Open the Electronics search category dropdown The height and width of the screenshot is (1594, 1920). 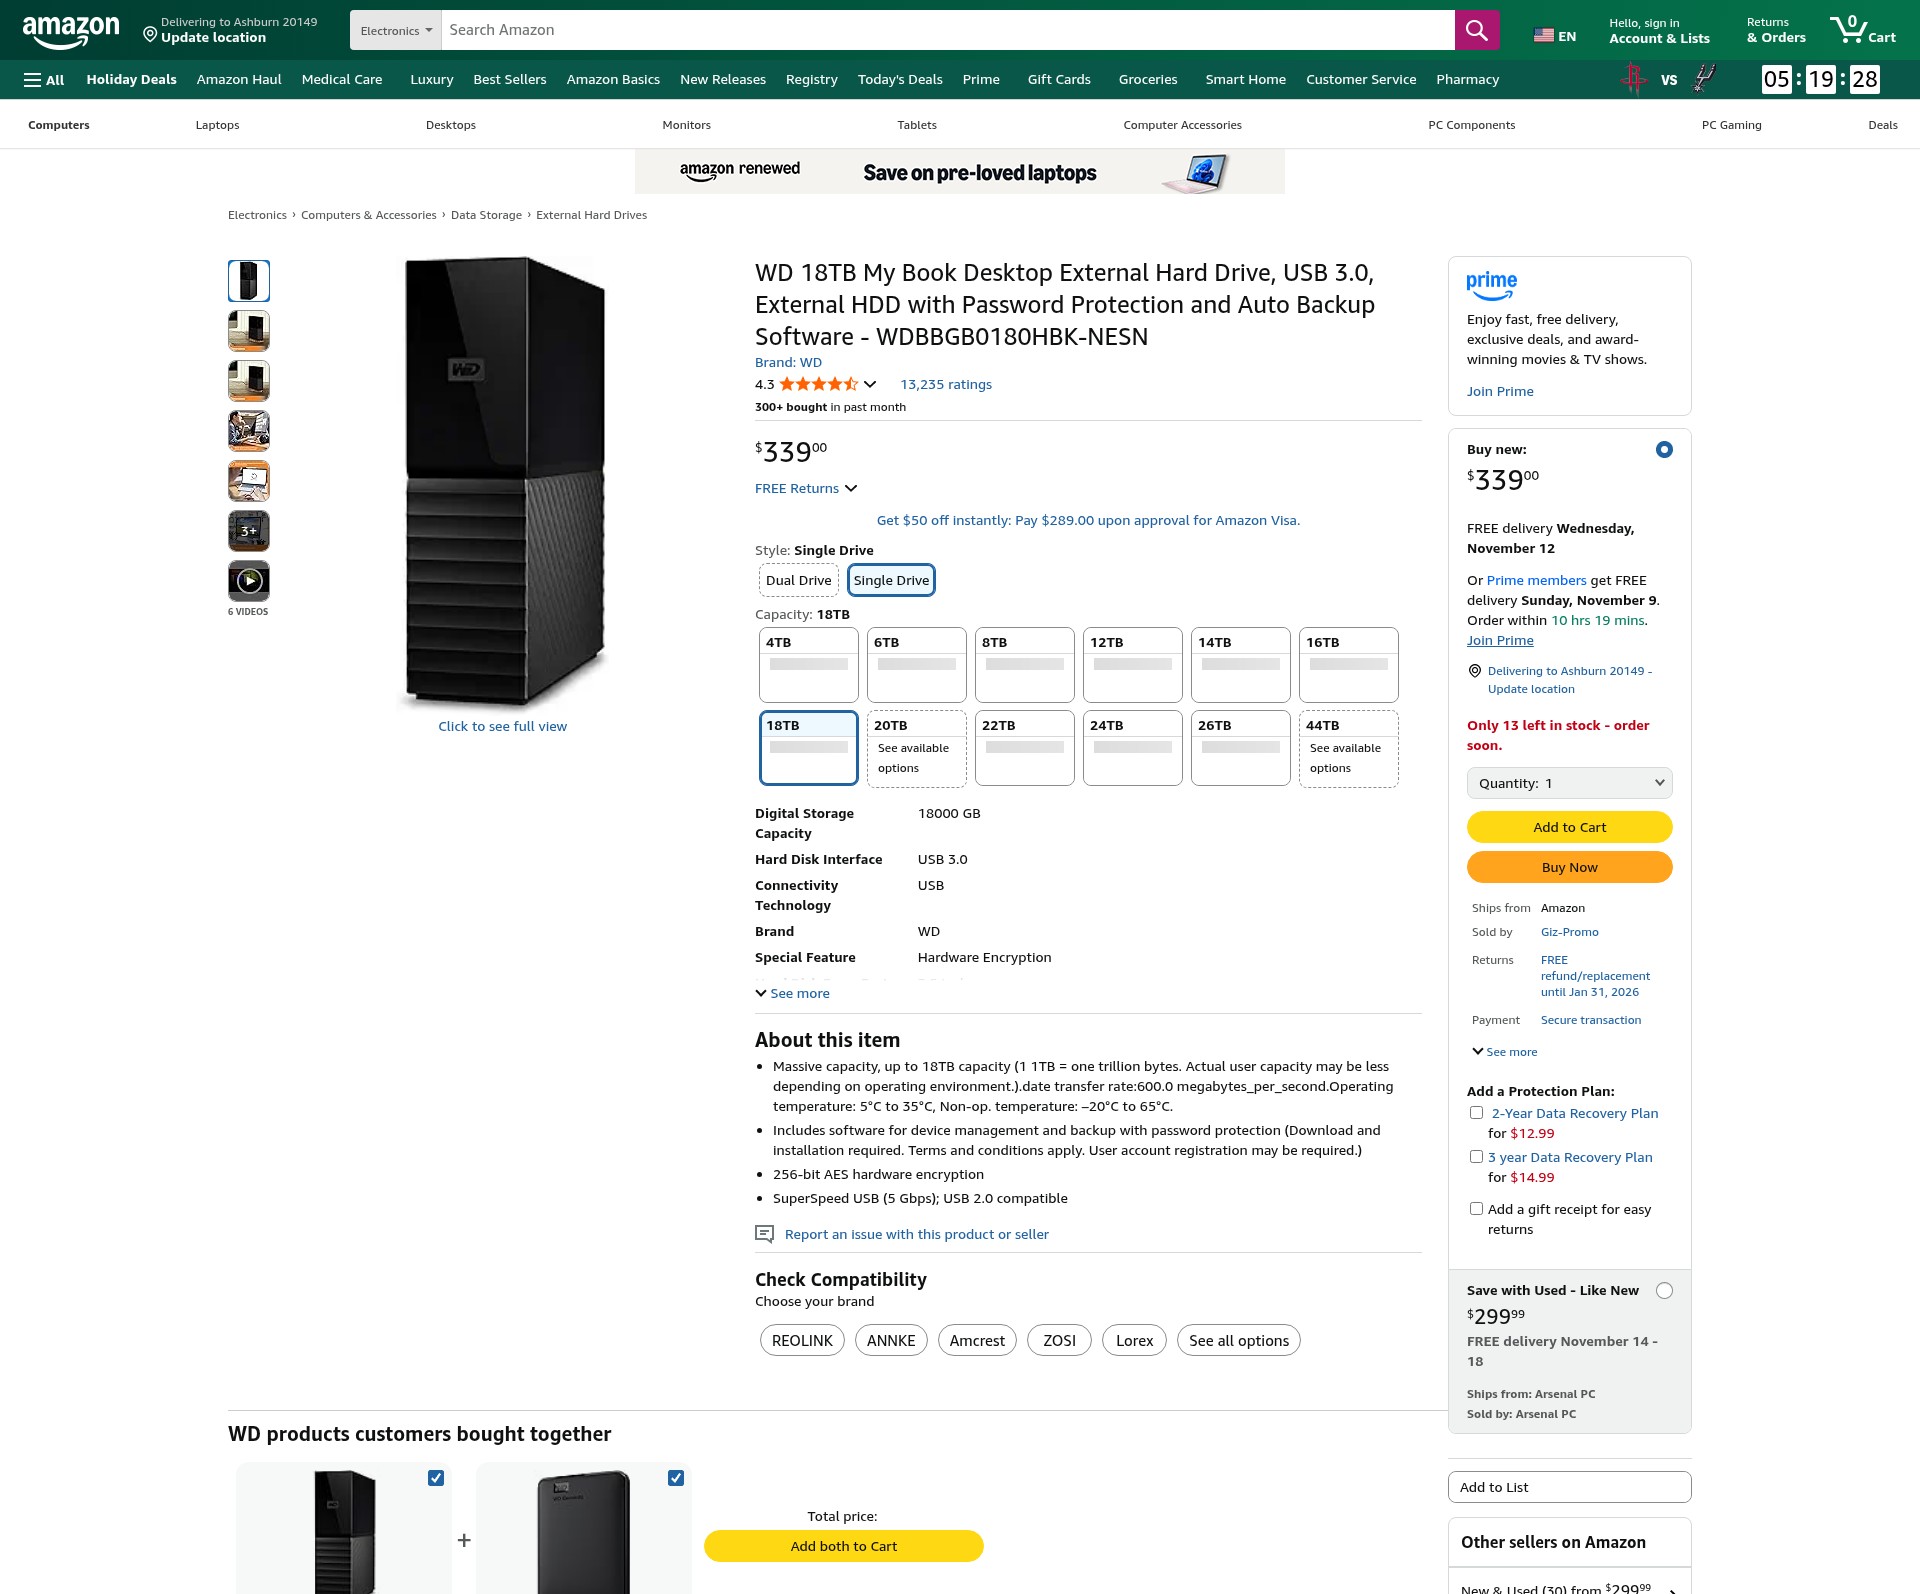396,30
